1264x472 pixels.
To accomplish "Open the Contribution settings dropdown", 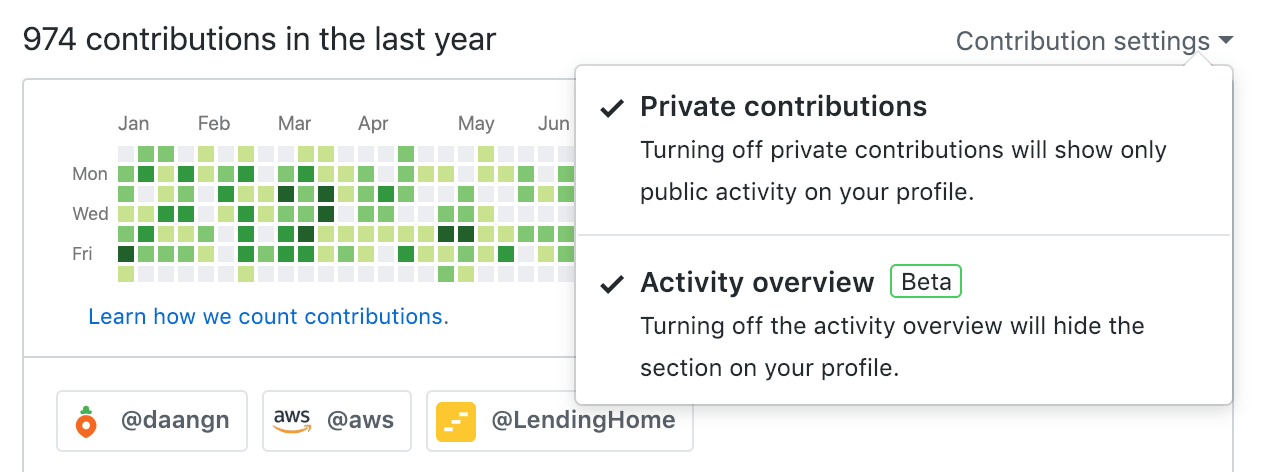I will (x=1082, y=41).
